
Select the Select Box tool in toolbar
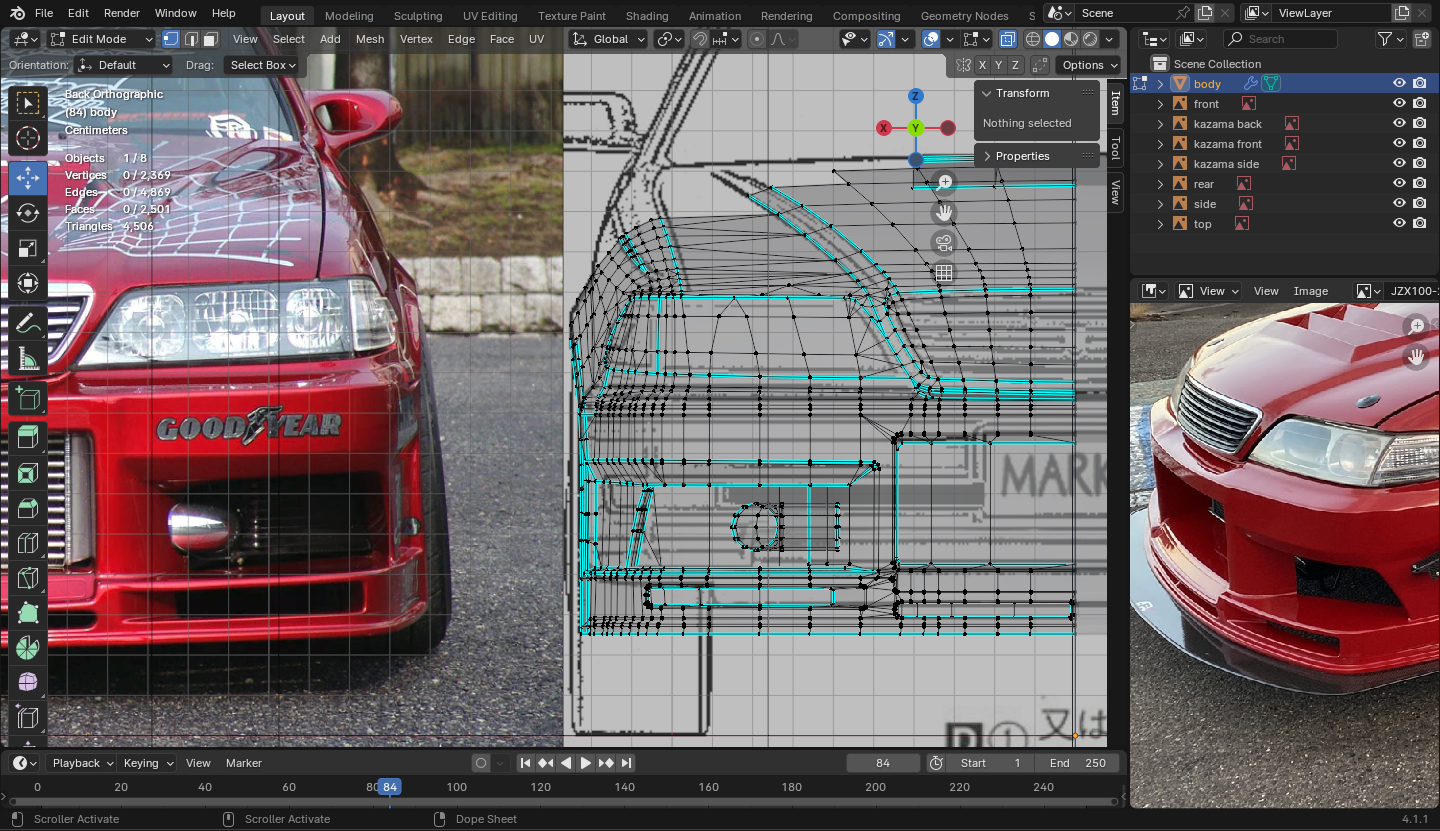[28, 103]
